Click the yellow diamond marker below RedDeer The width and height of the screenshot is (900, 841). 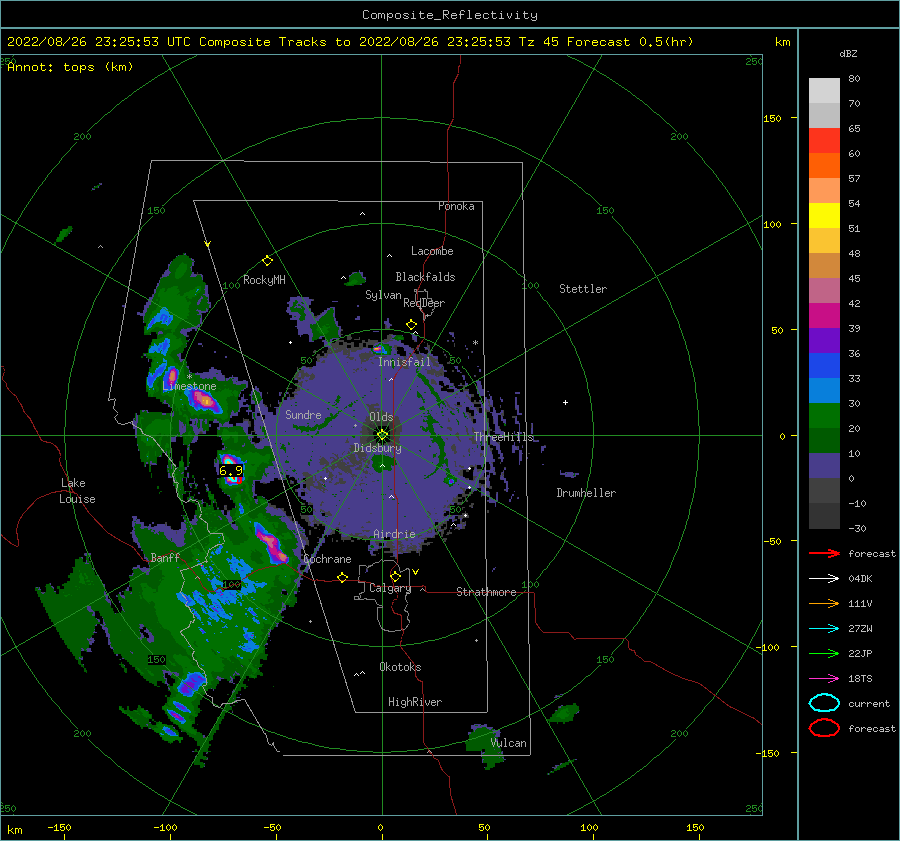pyautogui.click(x=412, y=325)
